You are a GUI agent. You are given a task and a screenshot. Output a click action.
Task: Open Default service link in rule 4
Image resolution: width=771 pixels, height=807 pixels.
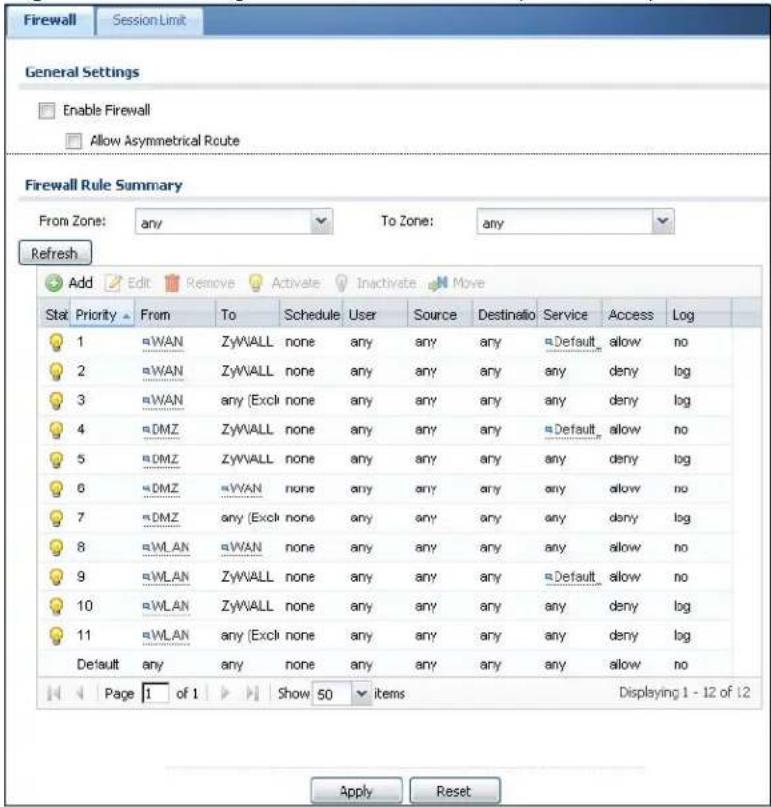click(573, 430)
